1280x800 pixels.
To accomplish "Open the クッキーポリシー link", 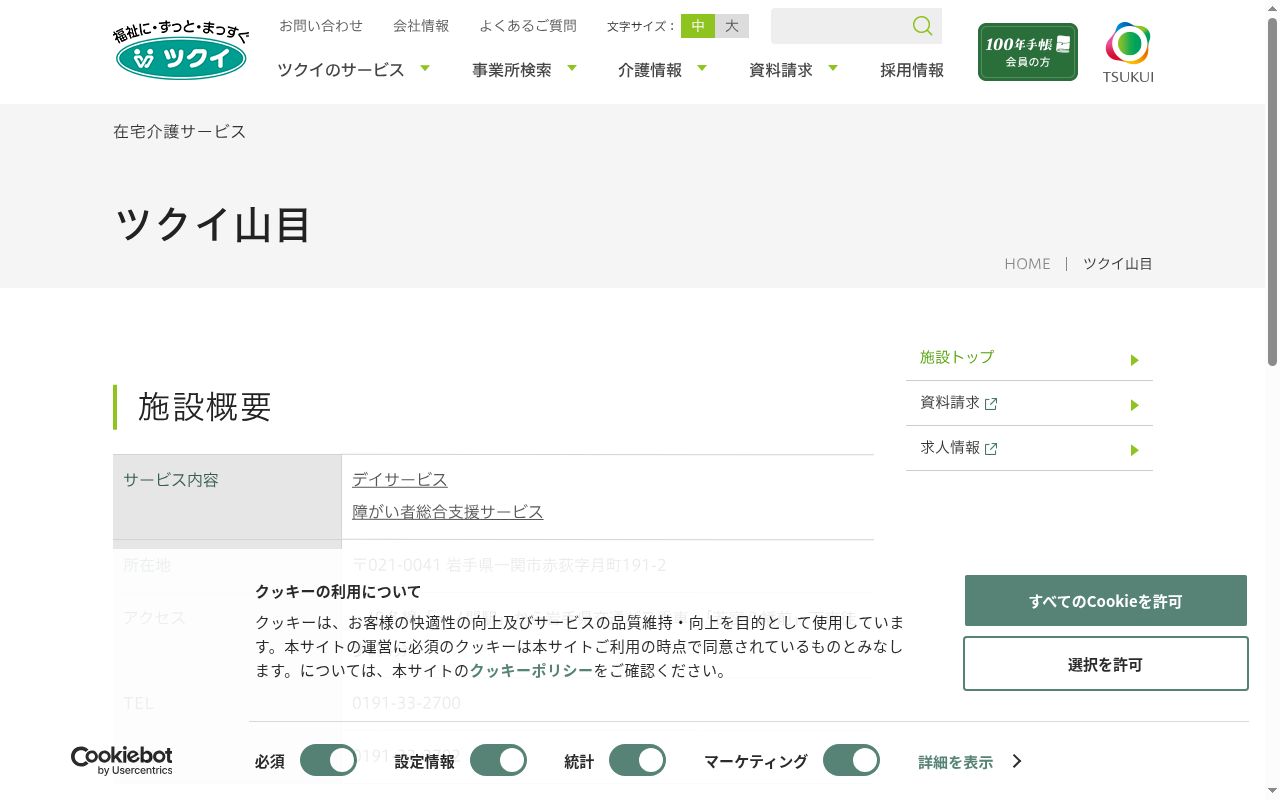I will tap(531, 671).
